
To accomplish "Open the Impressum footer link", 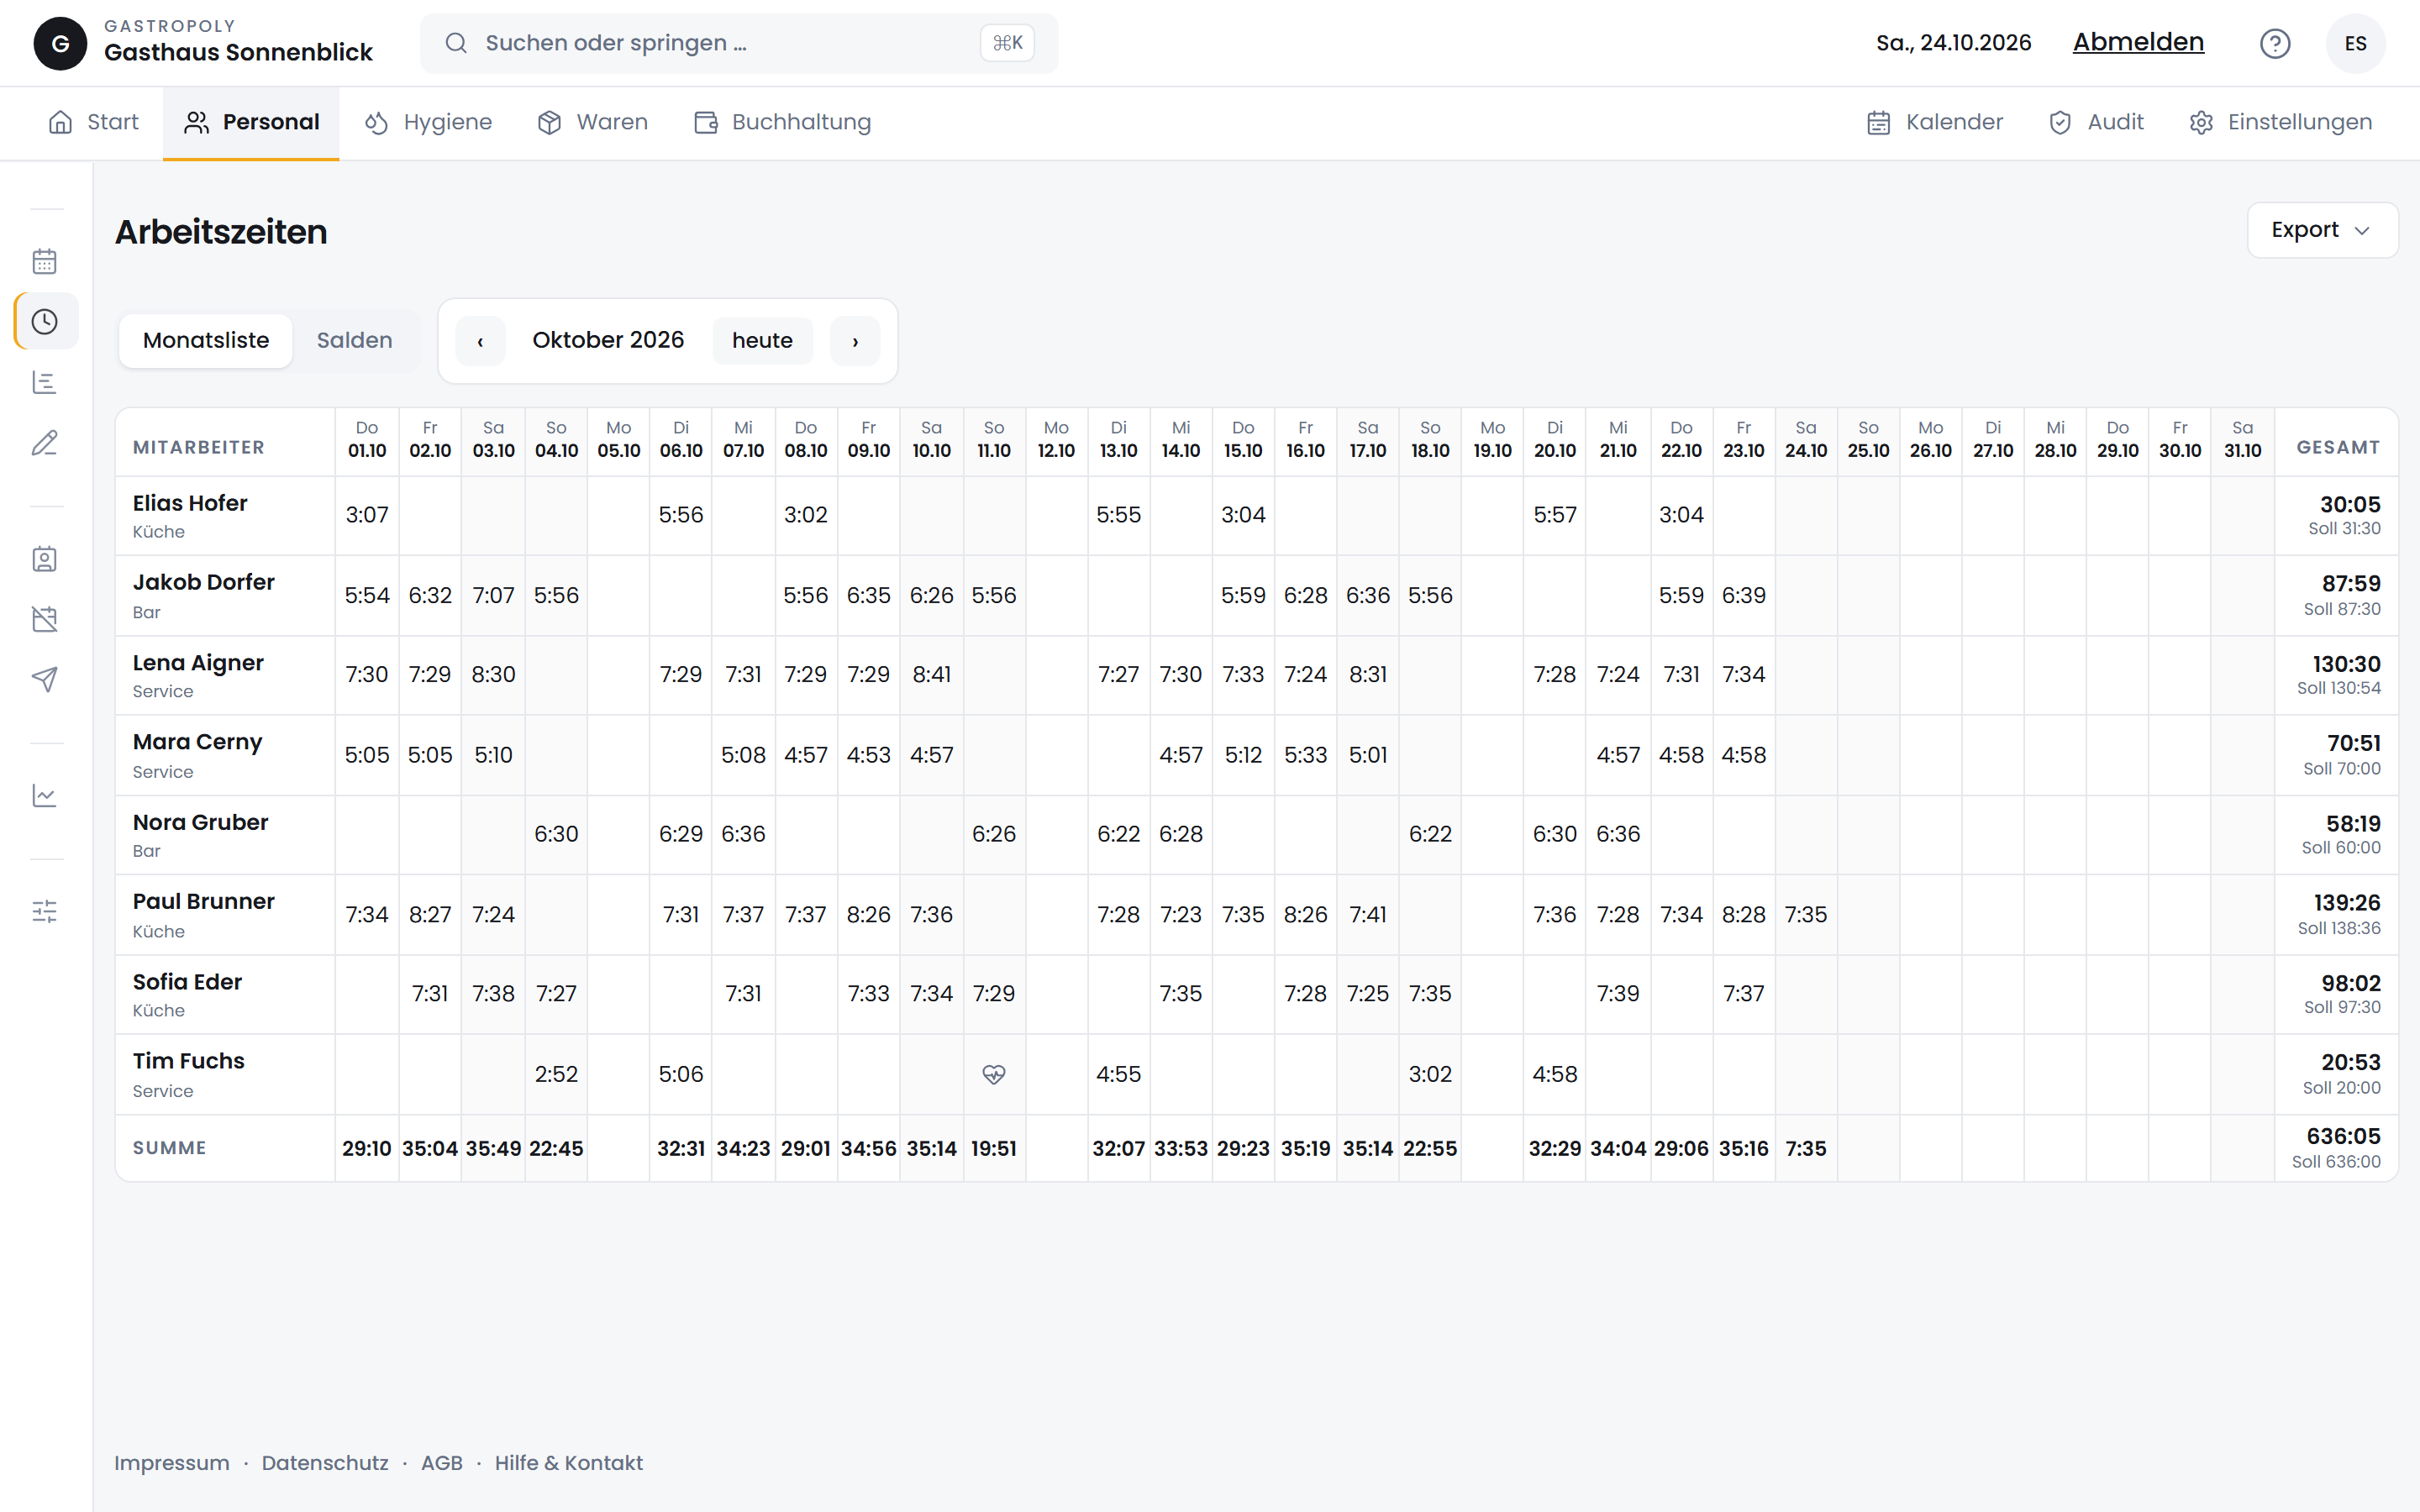I will click(172, 1462).
